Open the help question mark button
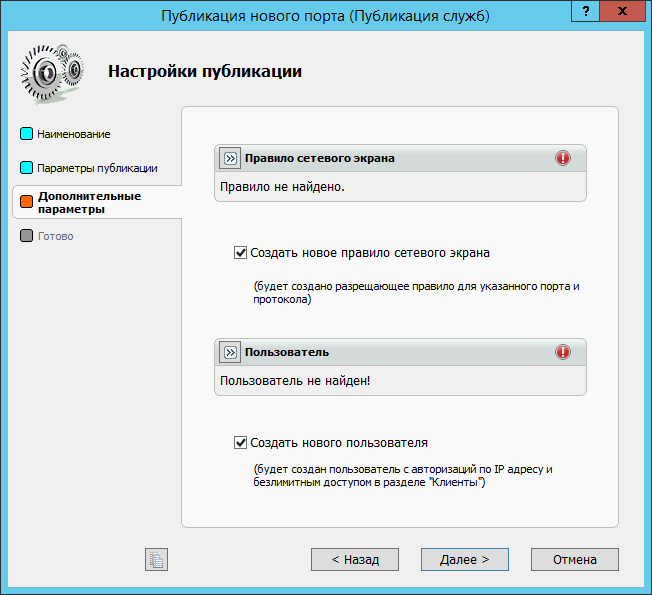This screenshot has height=595, width=652. 585,11
